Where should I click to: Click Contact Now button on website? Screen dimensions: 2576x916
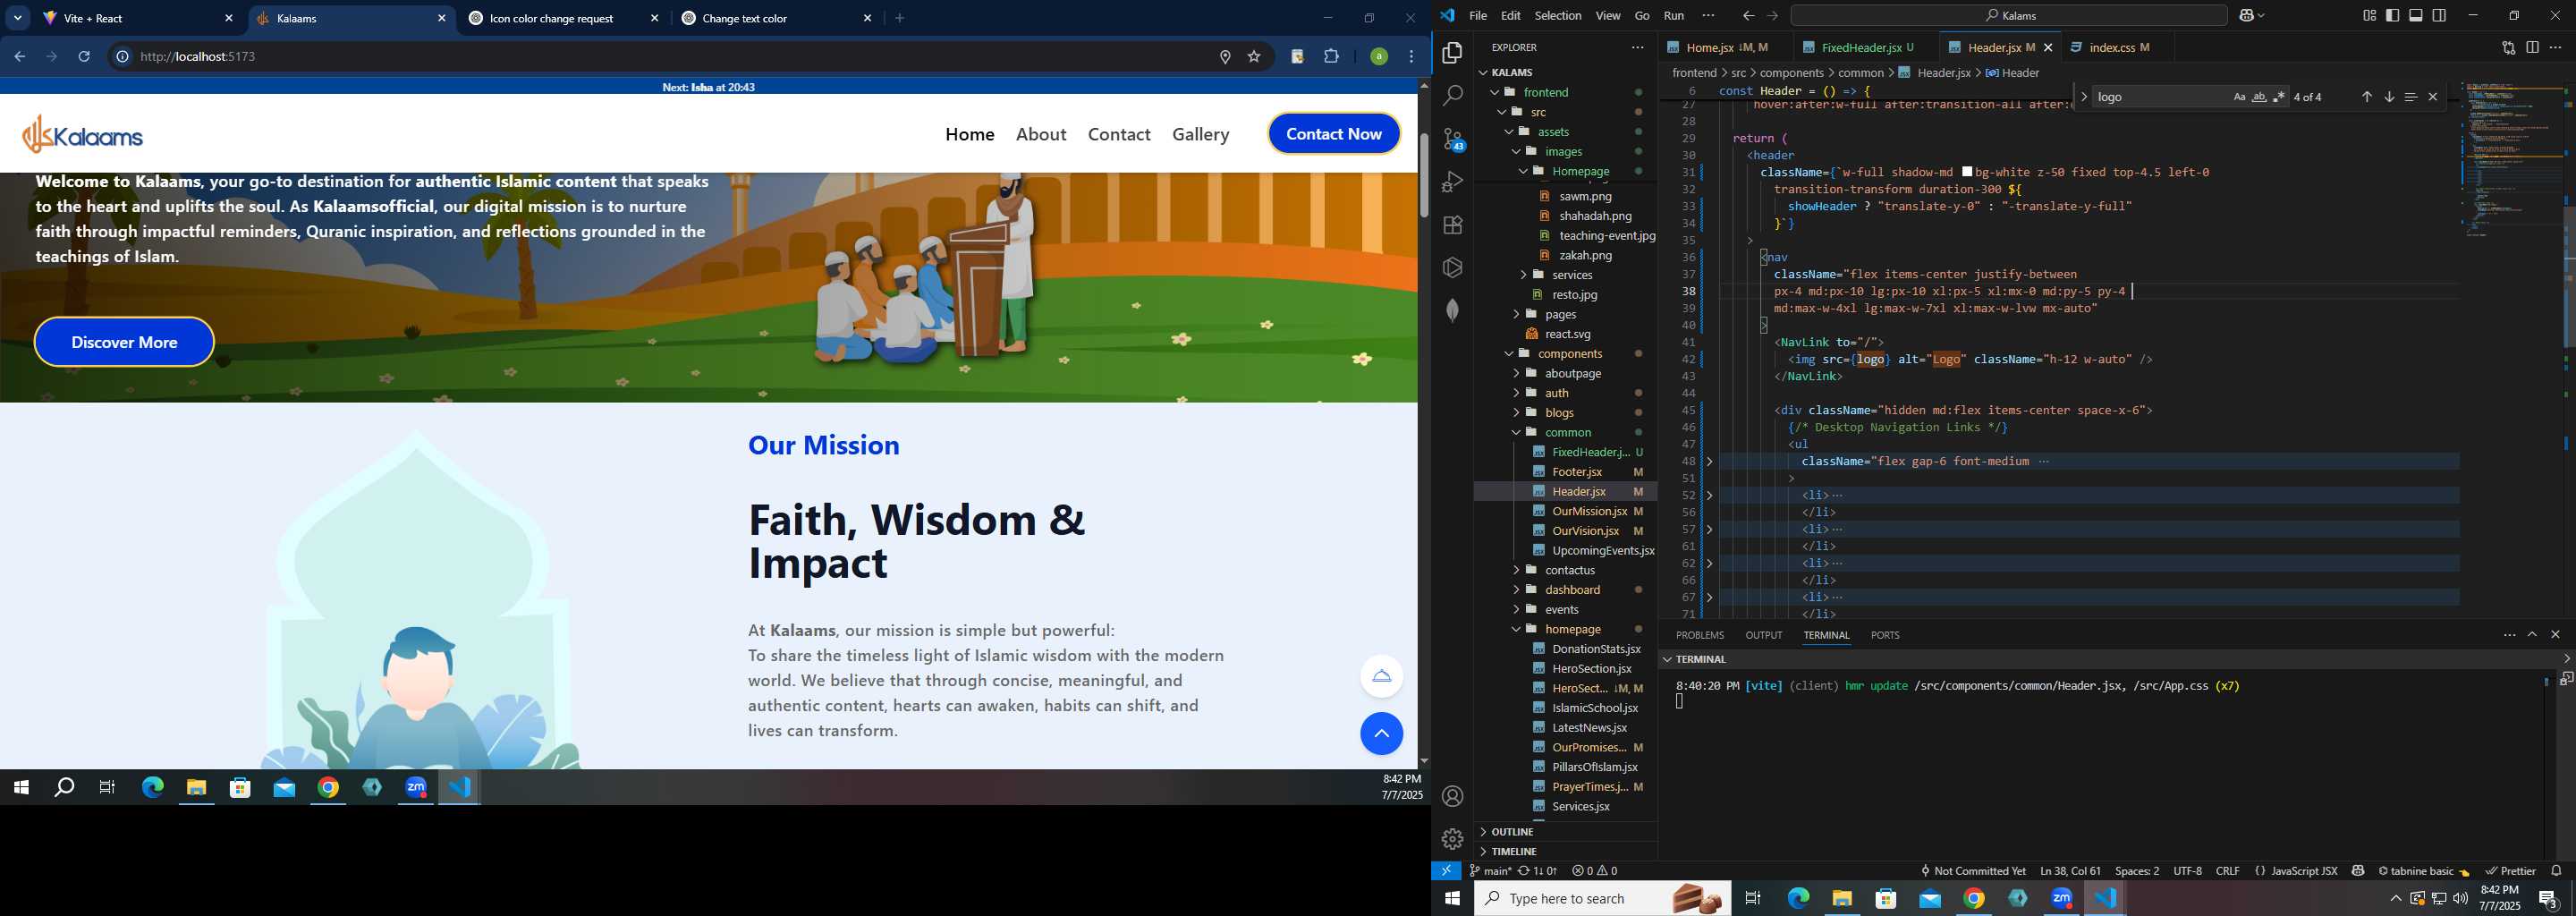coord(1333,134)
